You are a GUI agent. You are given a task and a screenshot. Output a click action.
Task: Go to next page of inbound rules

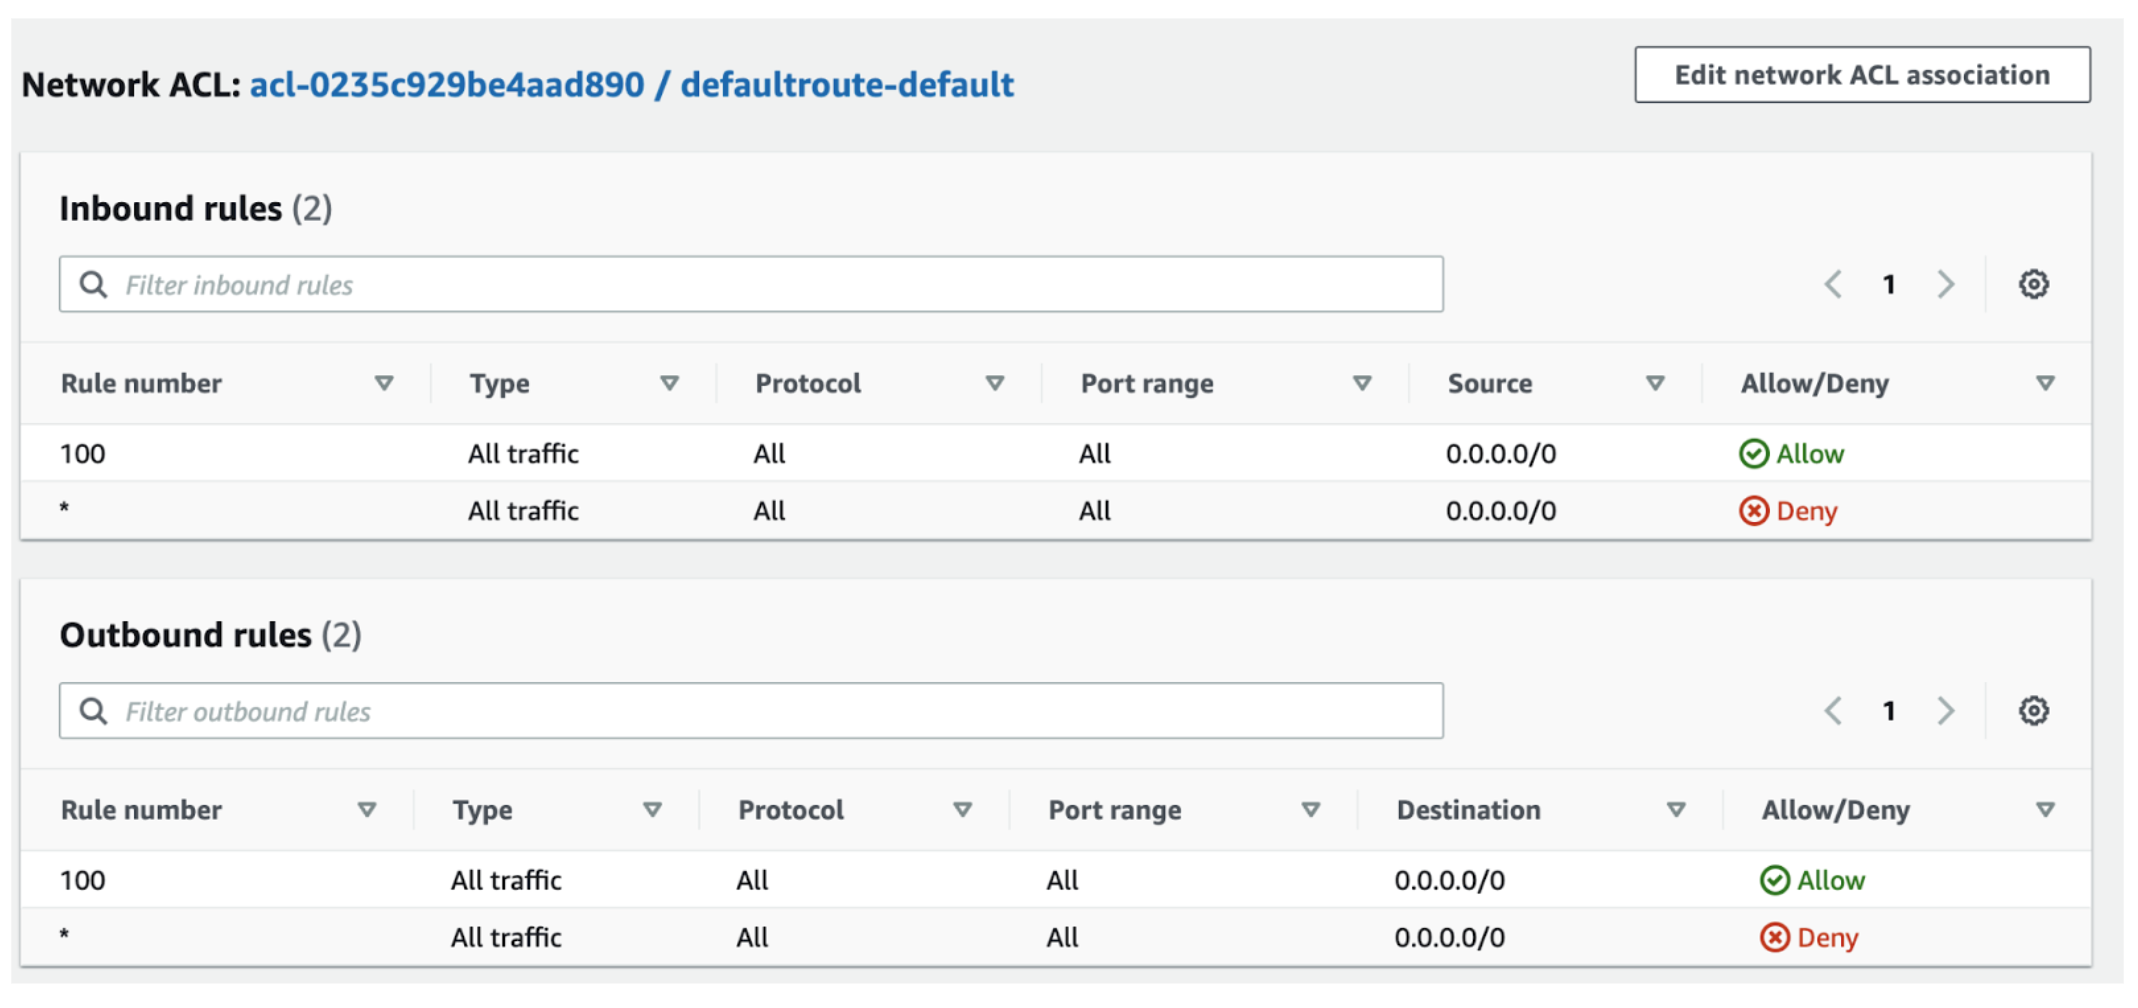point(1946,284)
